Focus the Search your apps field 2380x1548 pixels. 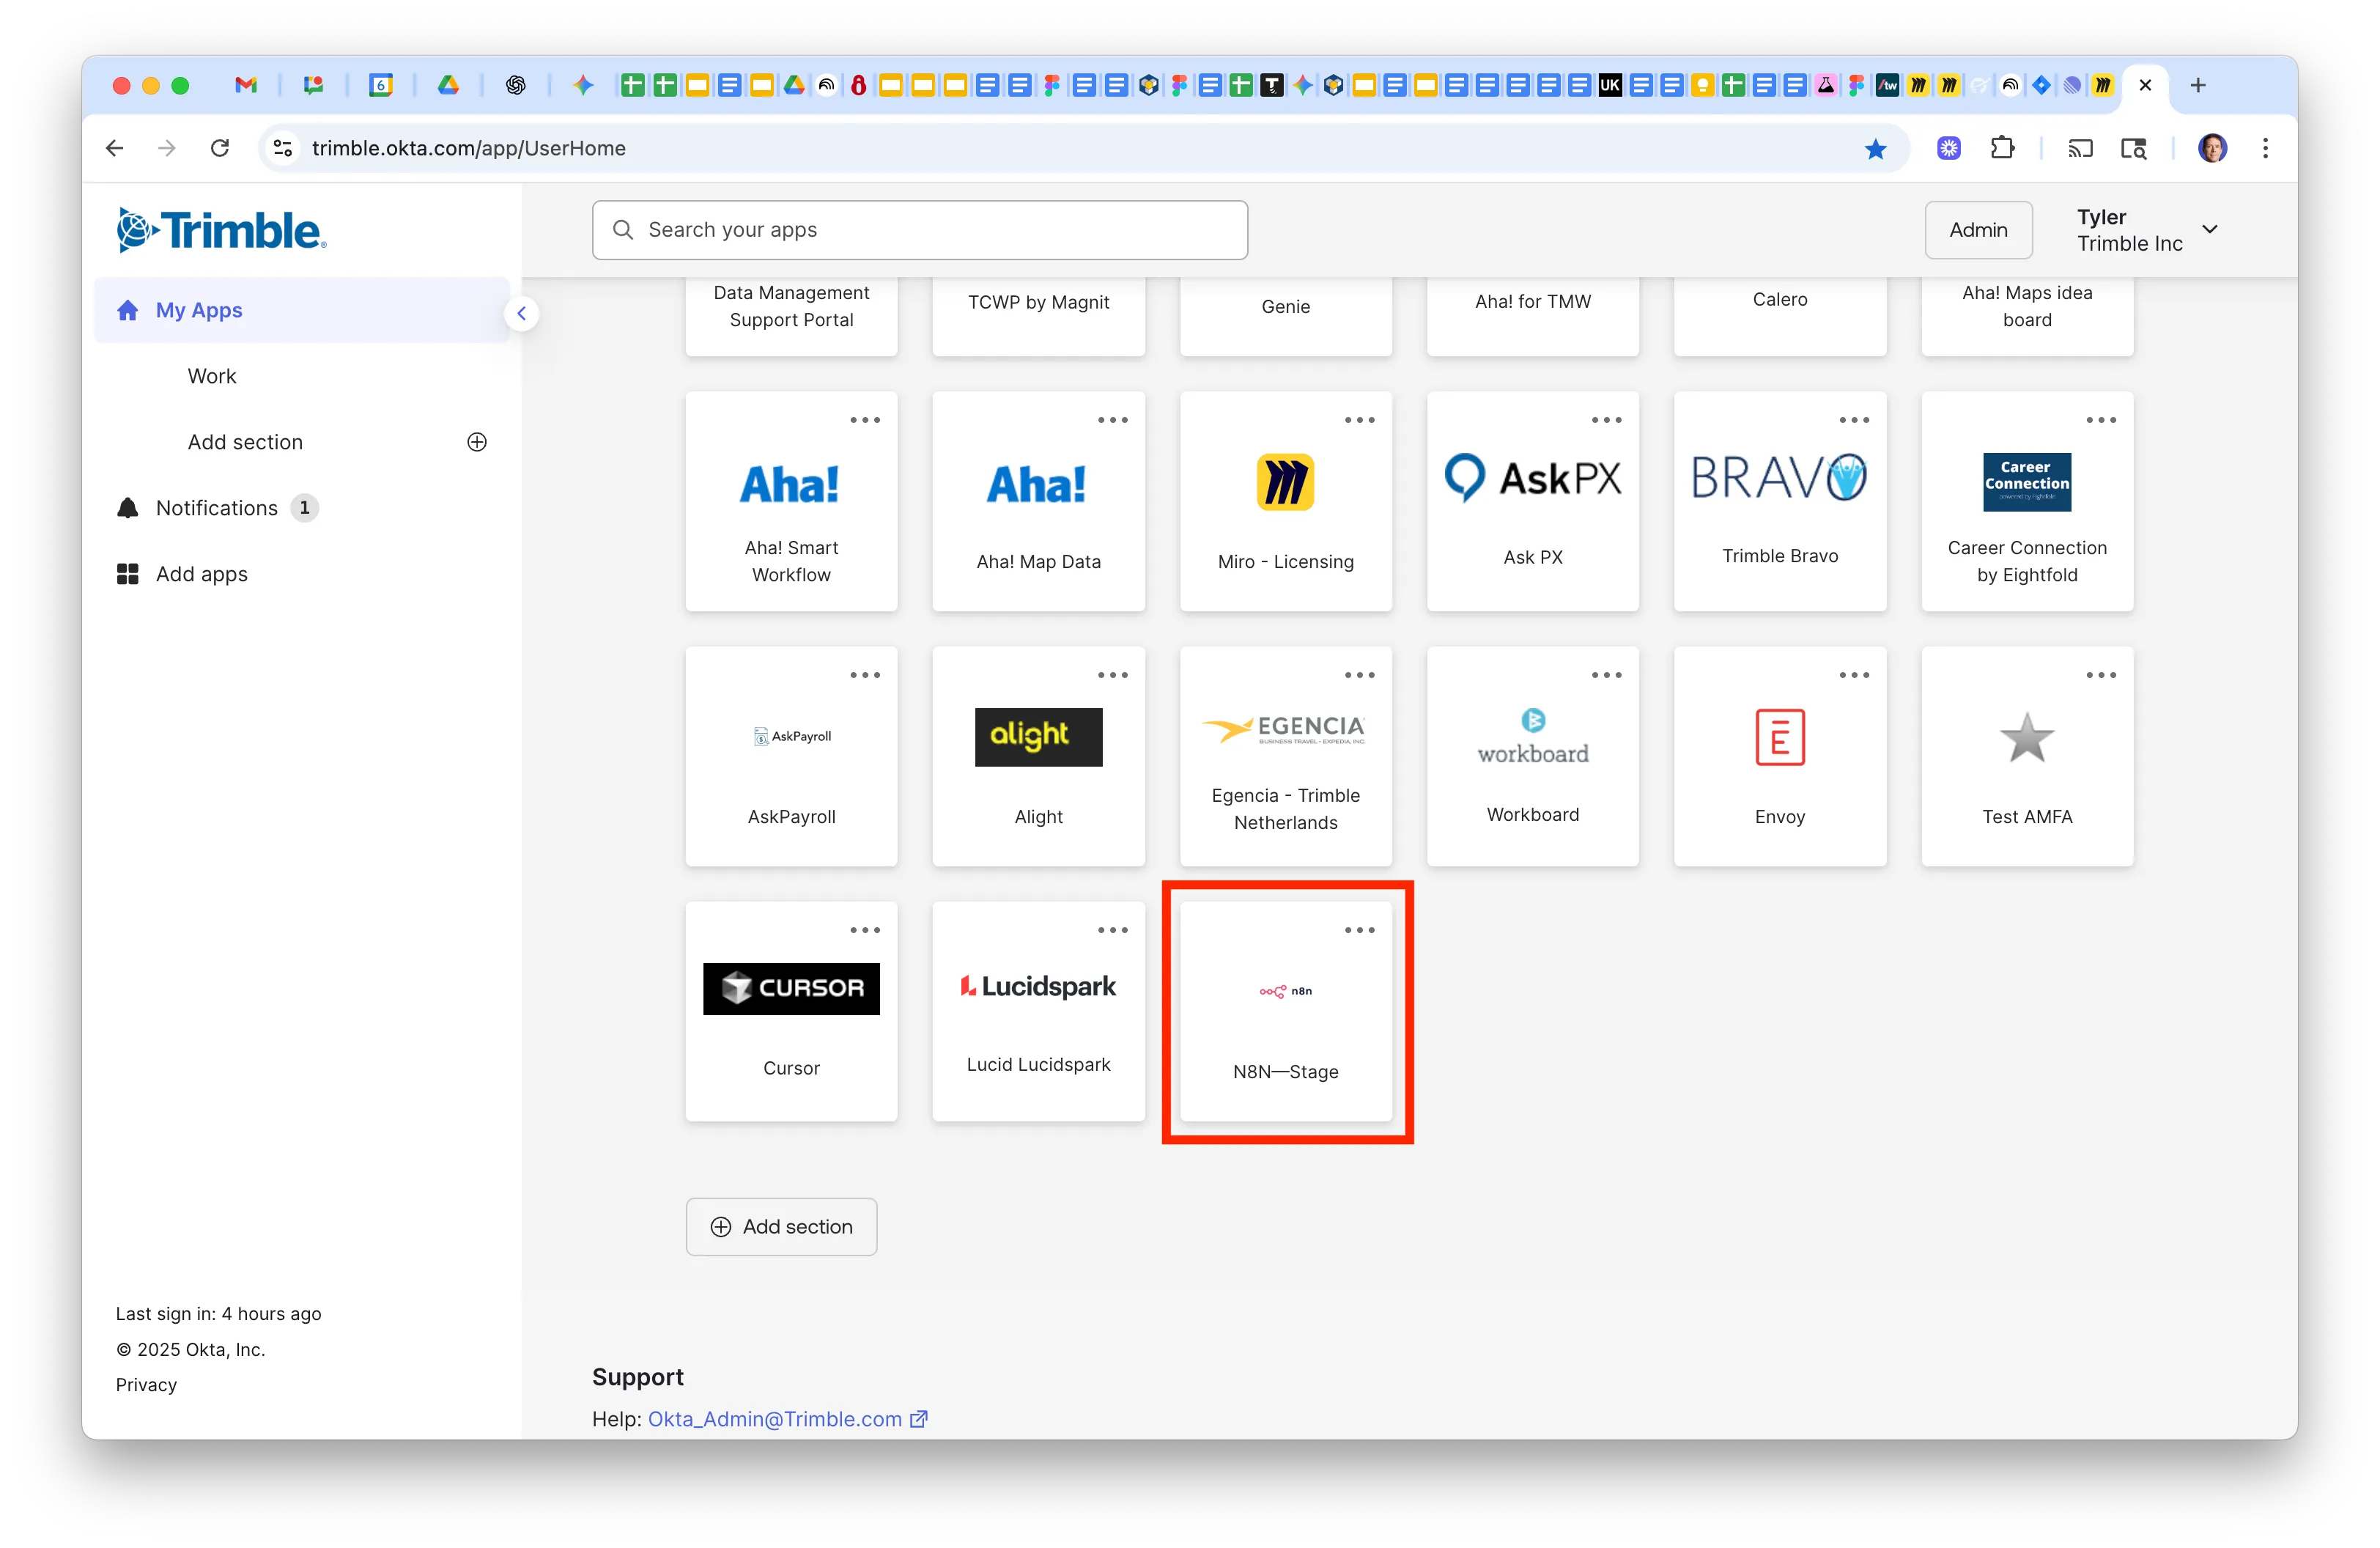click(x=919, y=230)
